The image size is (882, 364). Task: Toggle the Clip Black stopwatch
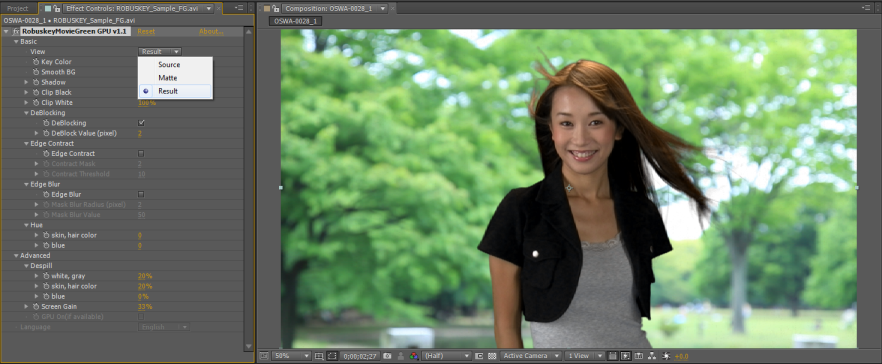pos(35,92)
